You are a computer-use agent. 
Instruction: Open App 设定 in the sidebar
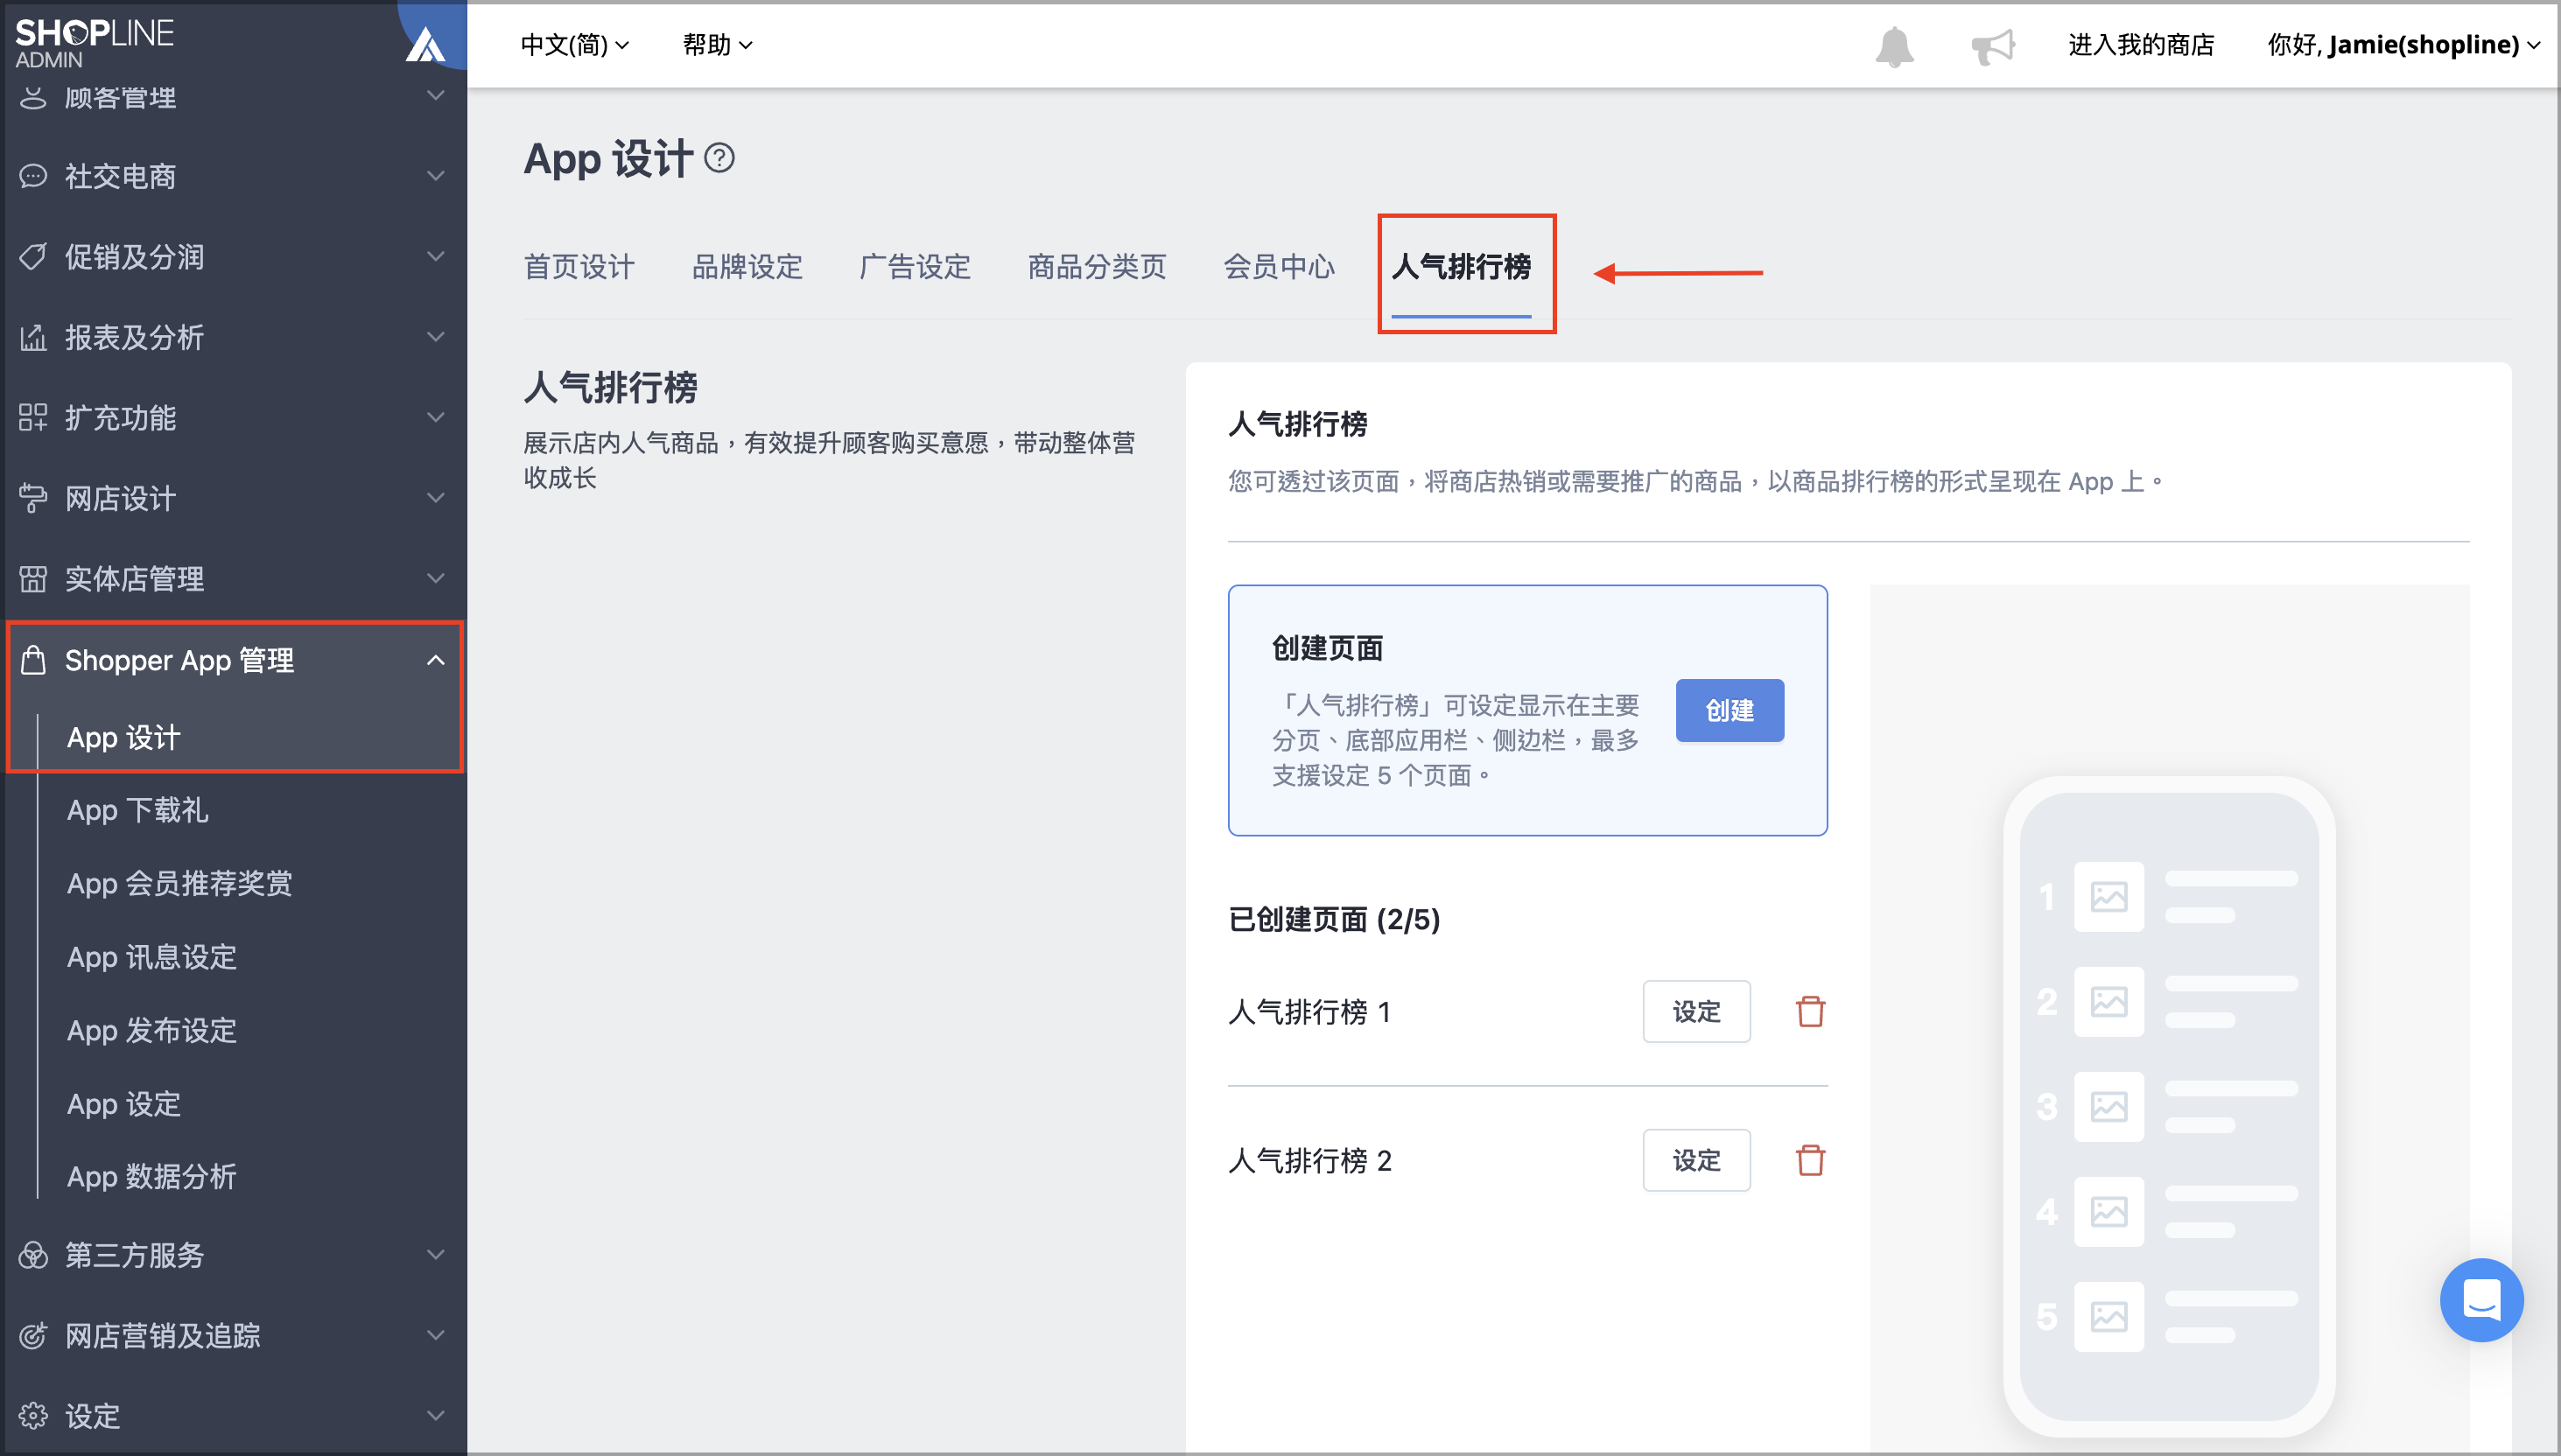(x=124, y=1104)
